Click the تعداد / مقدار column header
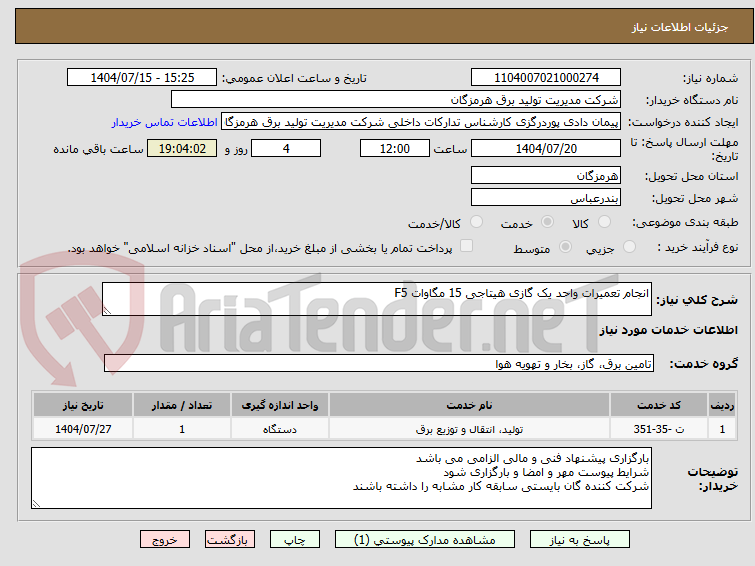 pyautogui.click(x=182, y=405)
